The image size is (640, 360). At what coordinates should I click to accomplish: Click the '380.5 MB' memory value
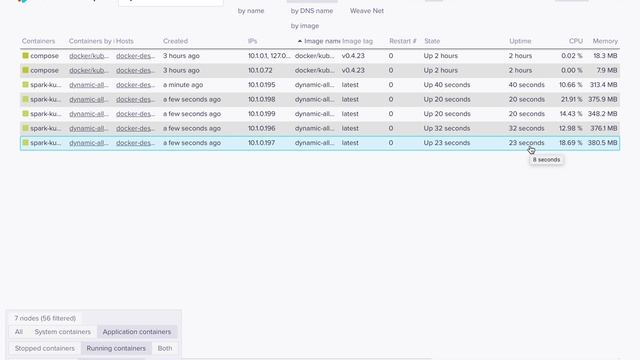(x=602, y=143)
